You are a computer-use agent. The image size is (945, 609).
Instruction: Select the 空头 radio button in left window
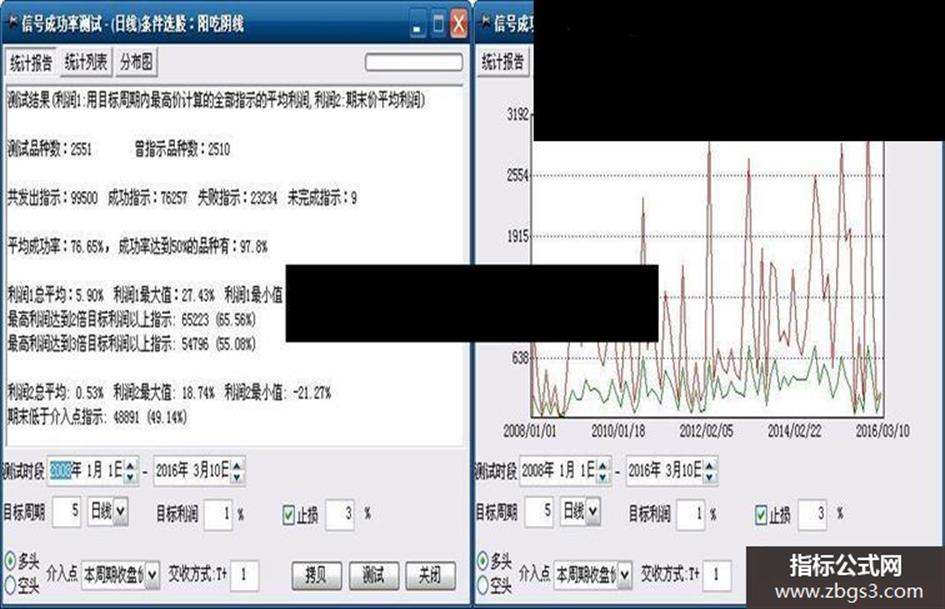coord(10,584)
